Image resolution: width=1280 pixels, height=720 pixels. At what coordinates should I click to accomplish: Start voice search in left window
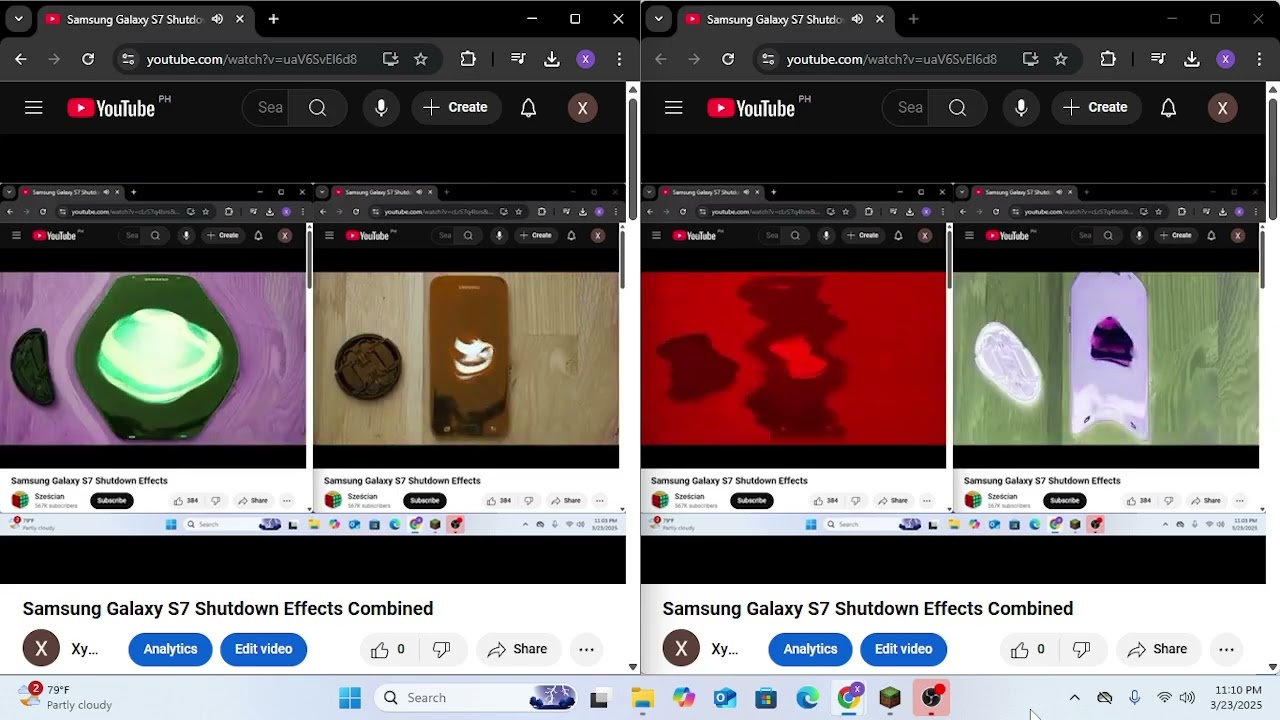tap(381, 108)
